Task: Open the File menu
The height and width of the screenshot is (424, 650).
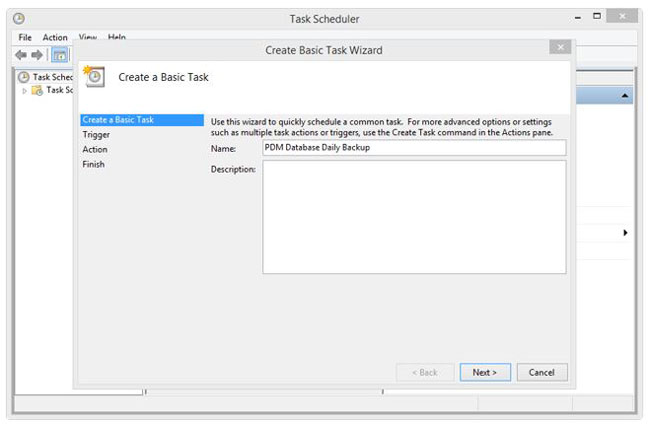Action: pos(25,38)
